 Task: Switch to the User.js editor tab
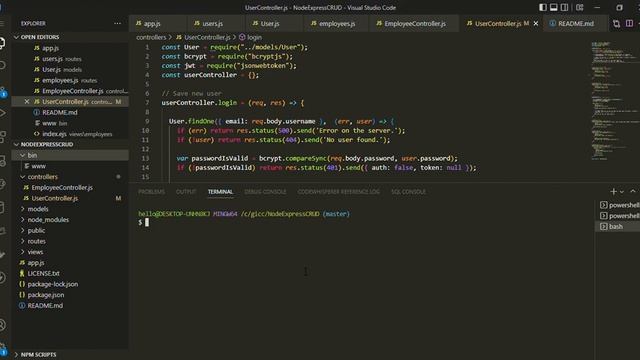point(275,24)
